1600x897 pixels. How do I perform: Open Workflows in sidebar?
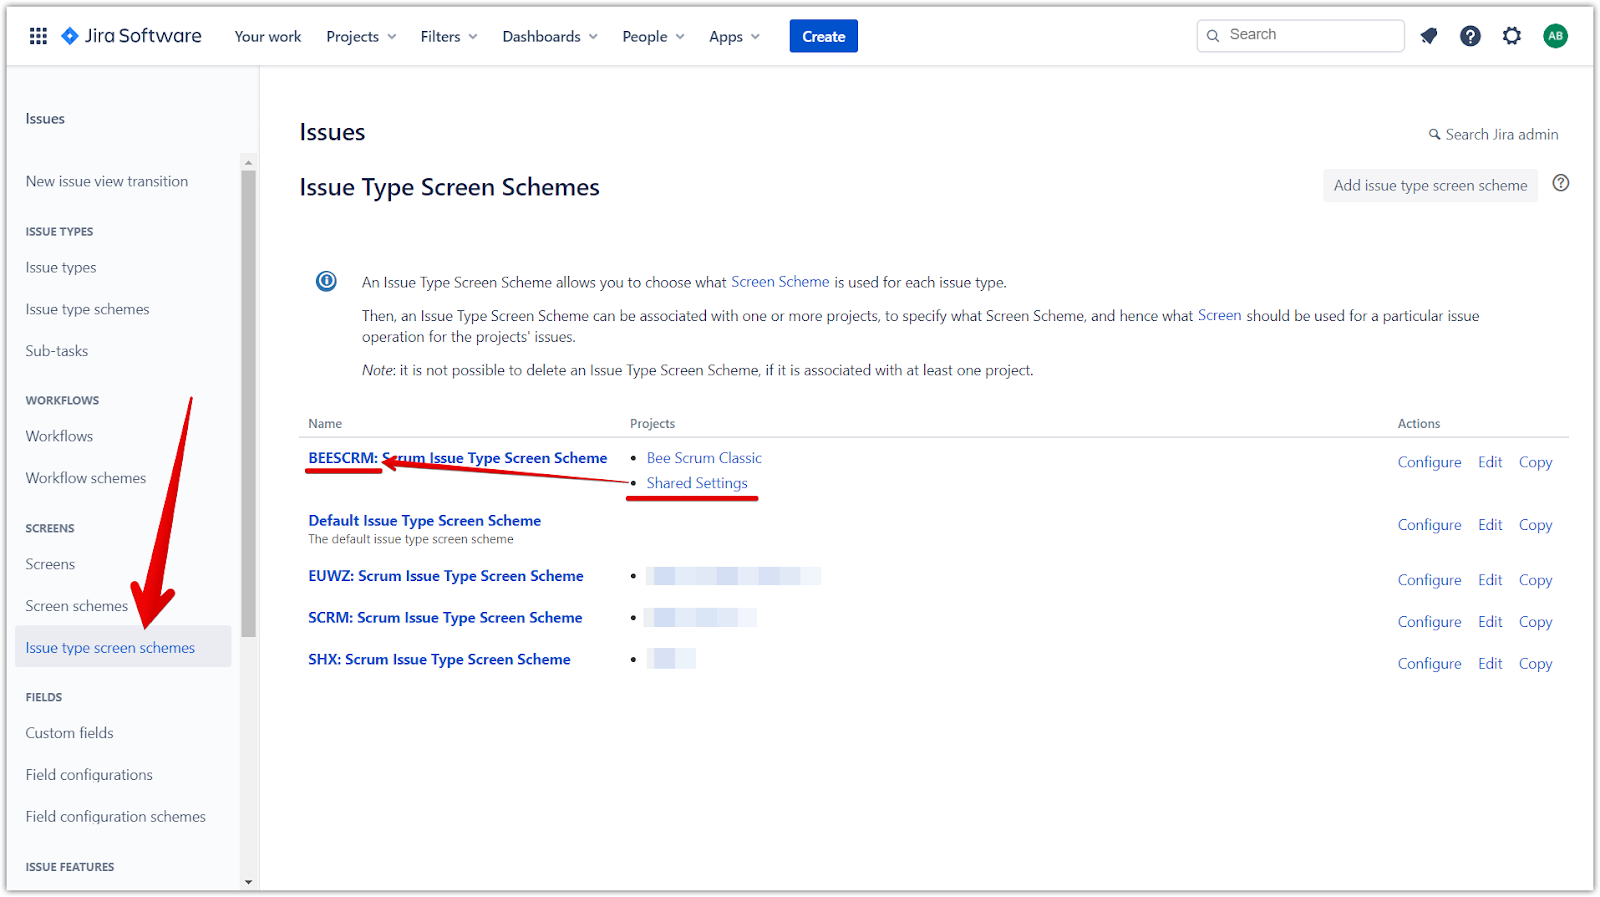[59, 436]
